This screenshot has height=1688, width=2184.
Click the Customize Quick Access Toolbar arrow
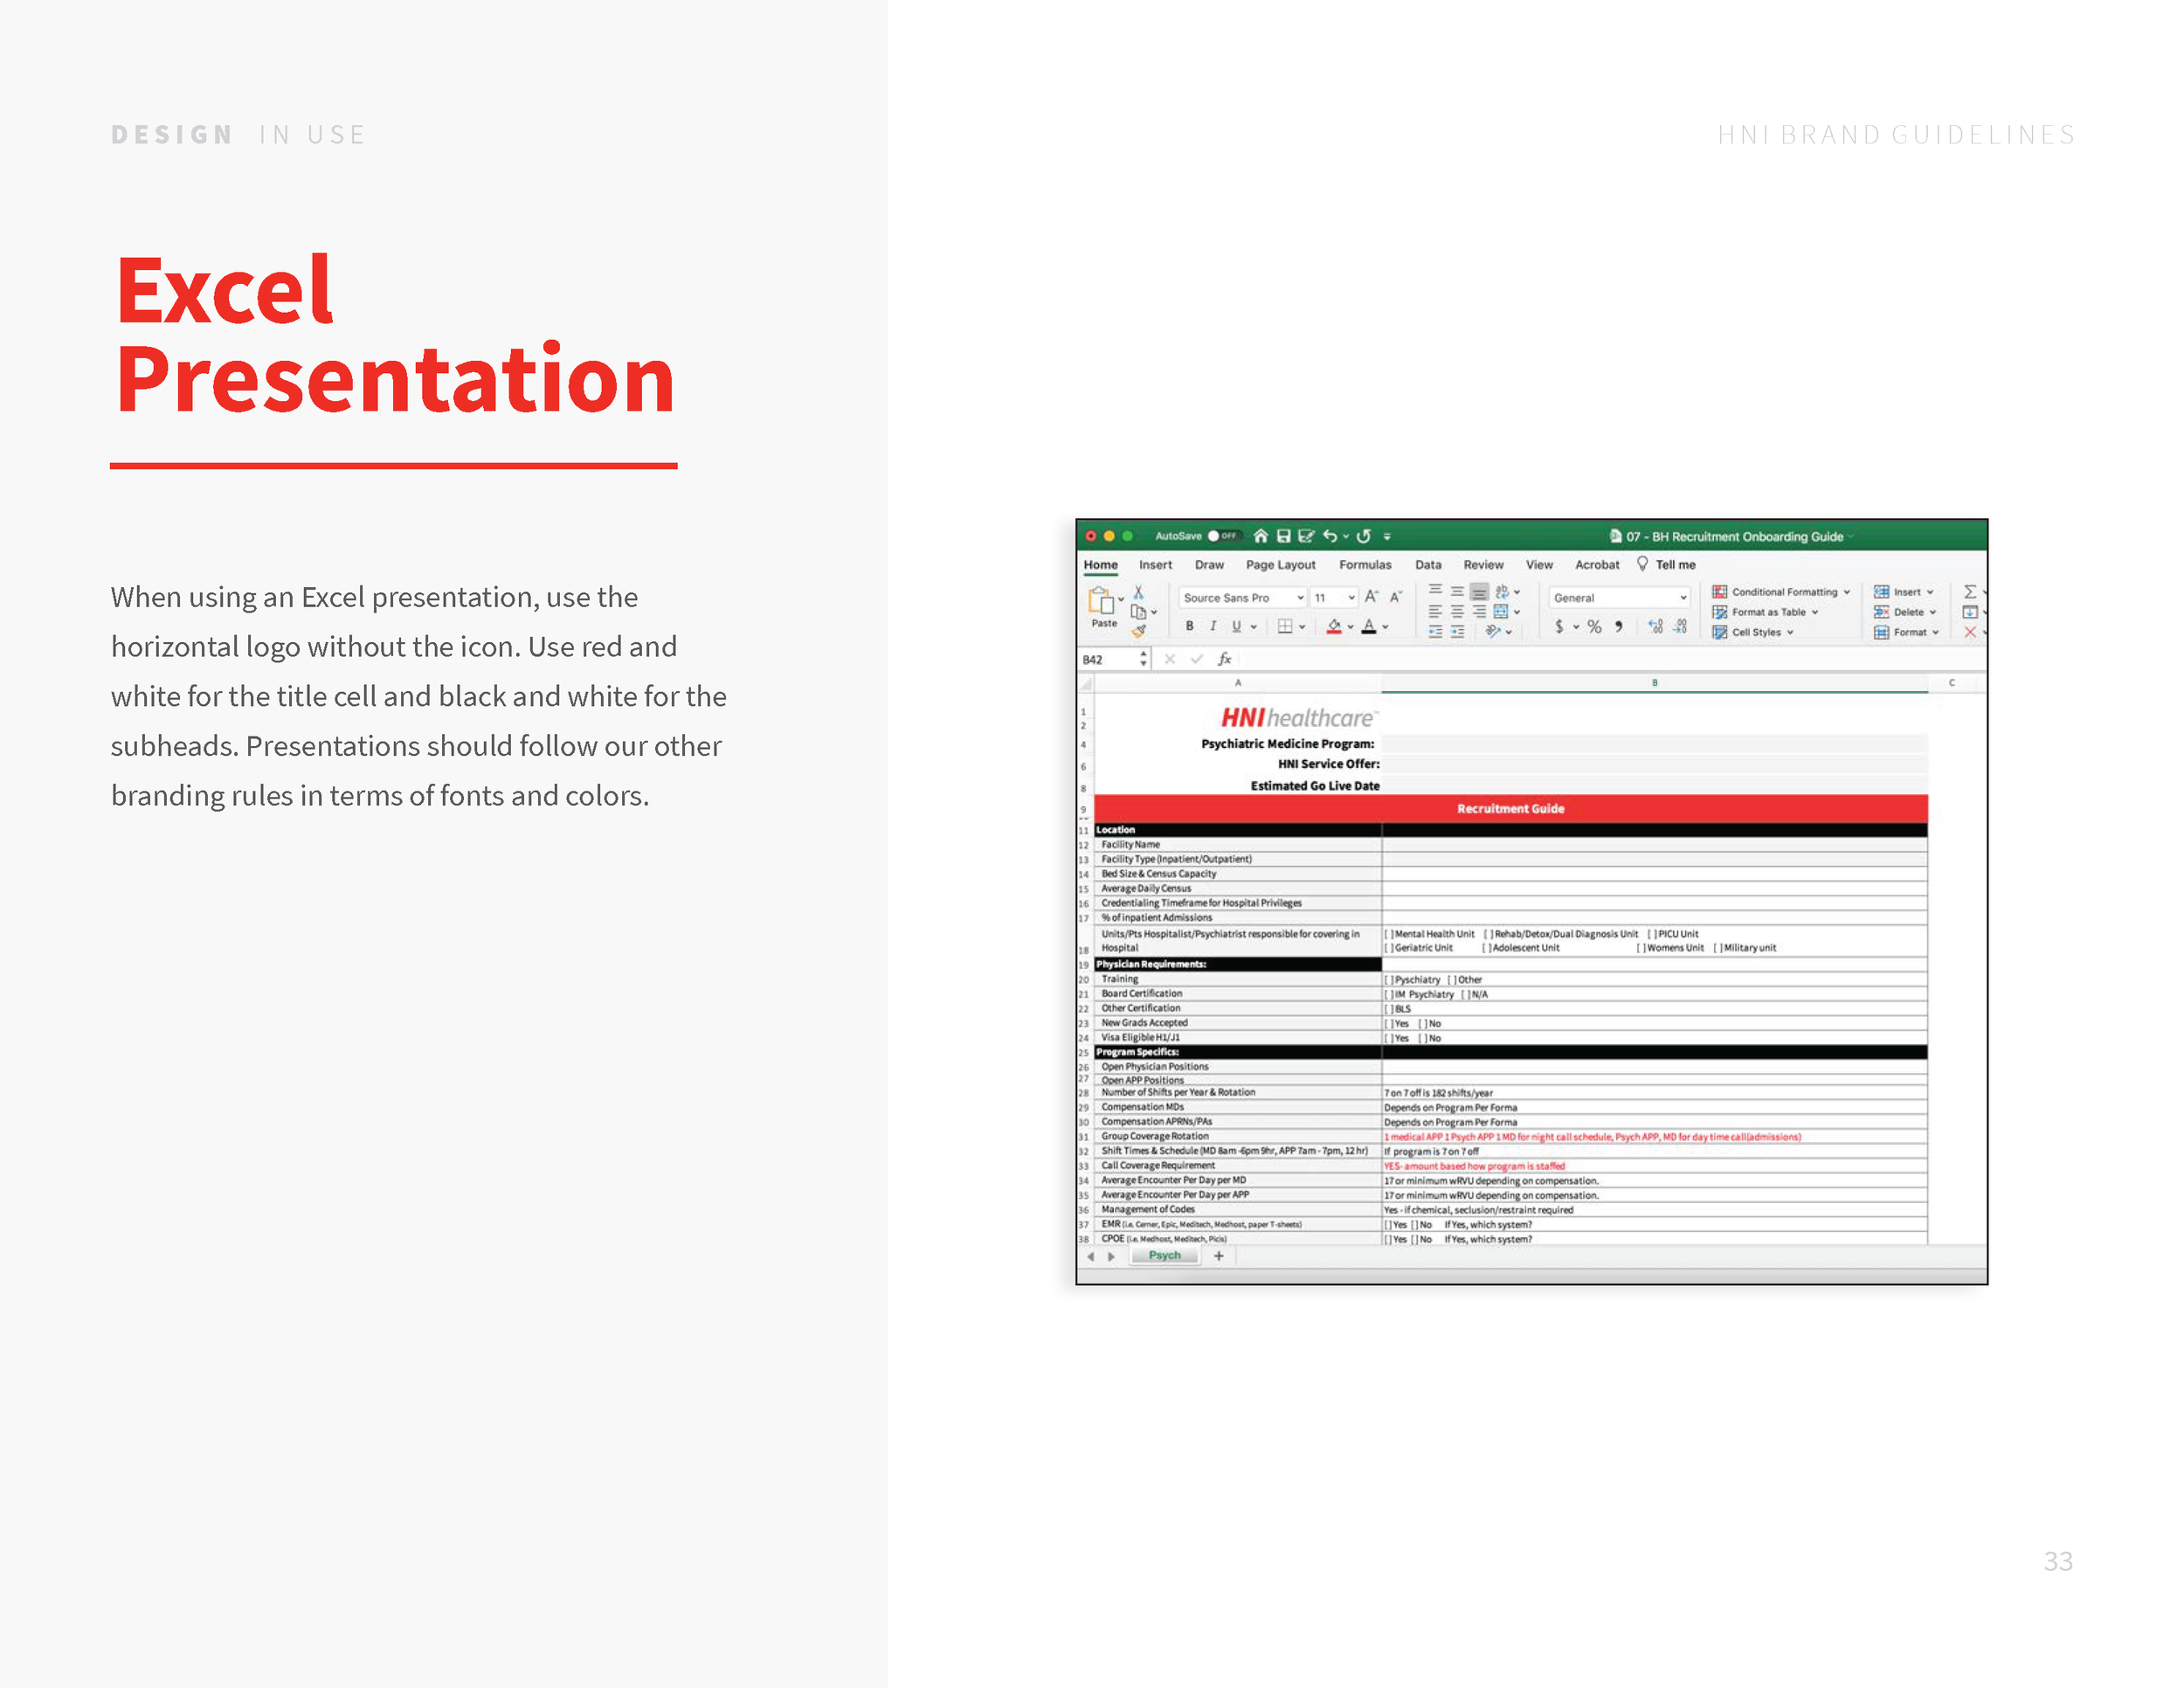click(x=1387, y=536)
